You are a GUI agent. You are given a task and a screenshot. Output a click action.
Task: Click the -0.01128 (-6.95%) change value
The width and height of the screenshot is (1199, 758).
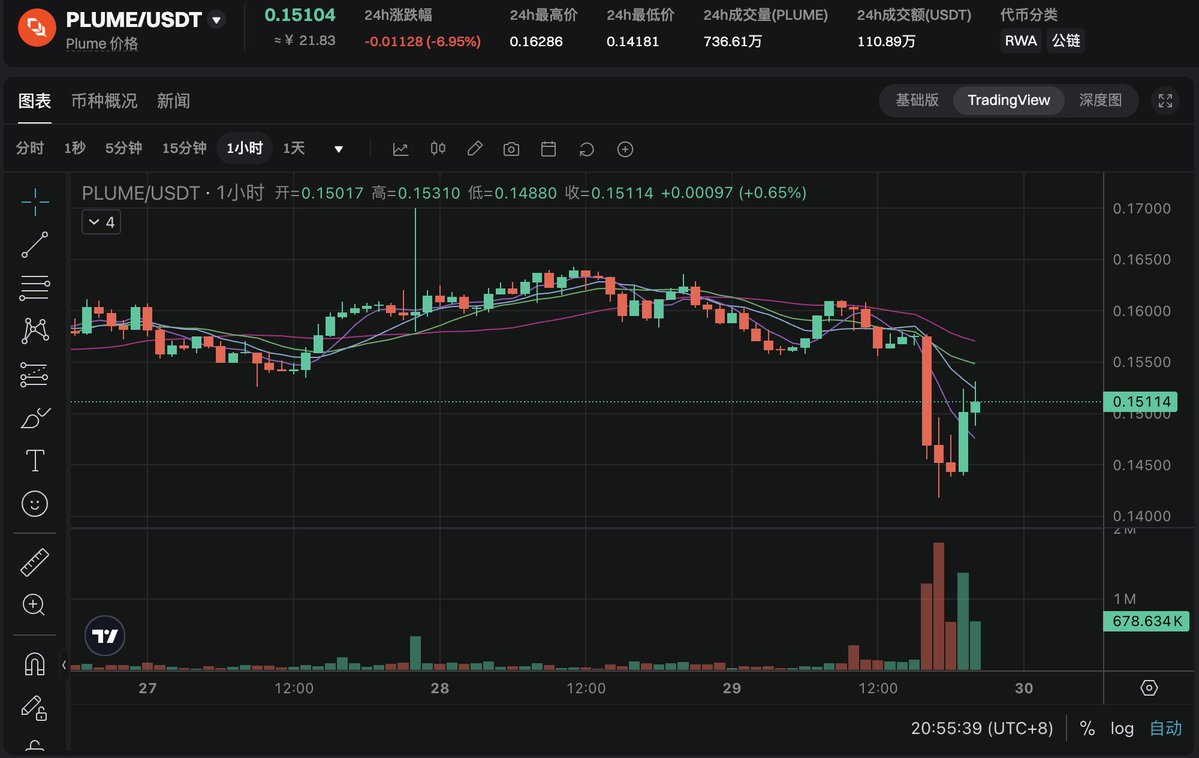[423, 41]
